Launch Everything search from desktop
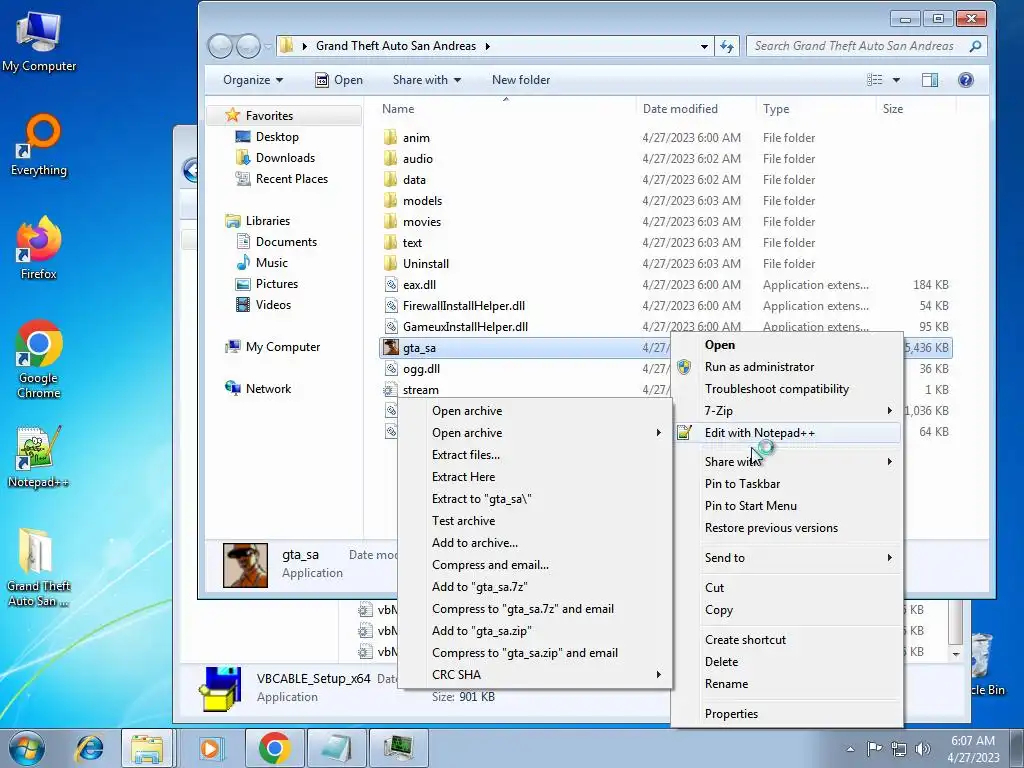 [39, 145]
